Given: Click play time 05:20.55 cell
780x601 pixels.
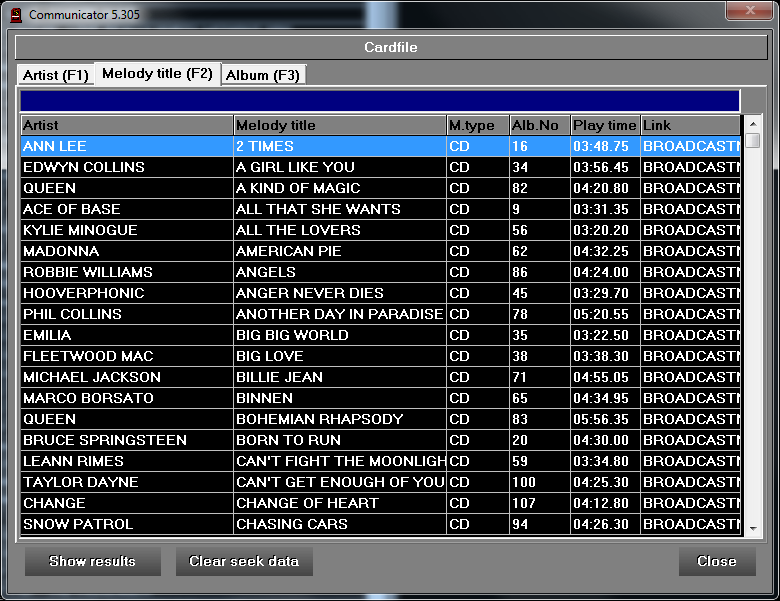Looking at the screenshot, I should pyautogui.click(x=605, y=314).
